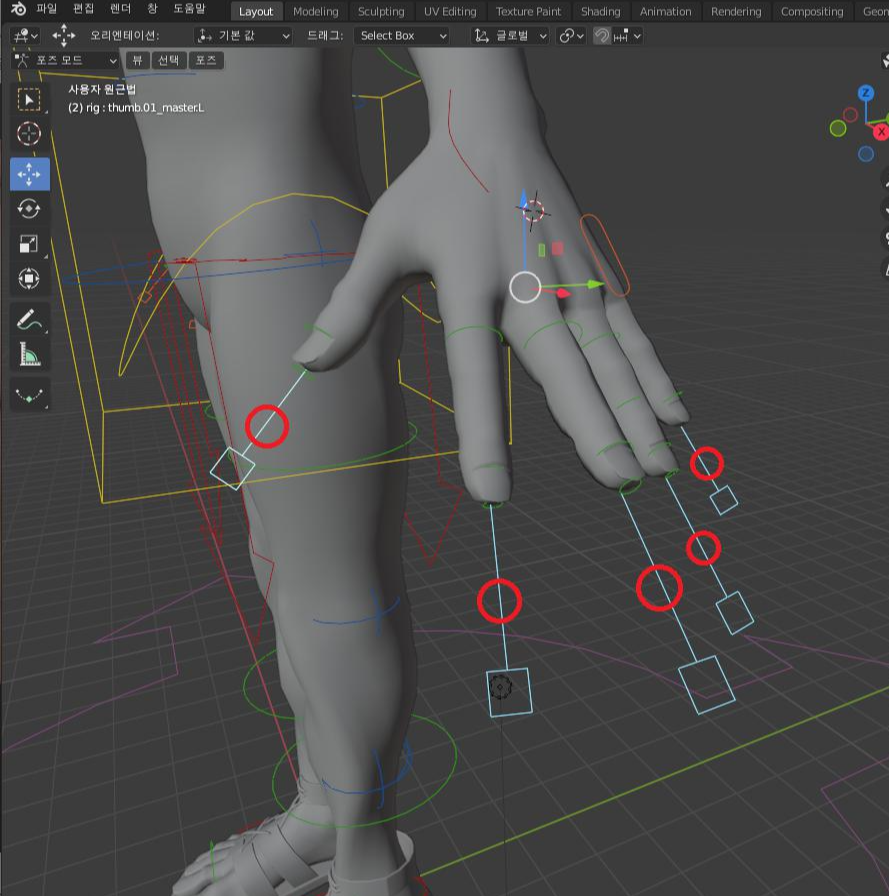The width and height of the screenshot is (889, 896).
Task: Select the pinky finger square controller
Action: [x=724, y=500]
